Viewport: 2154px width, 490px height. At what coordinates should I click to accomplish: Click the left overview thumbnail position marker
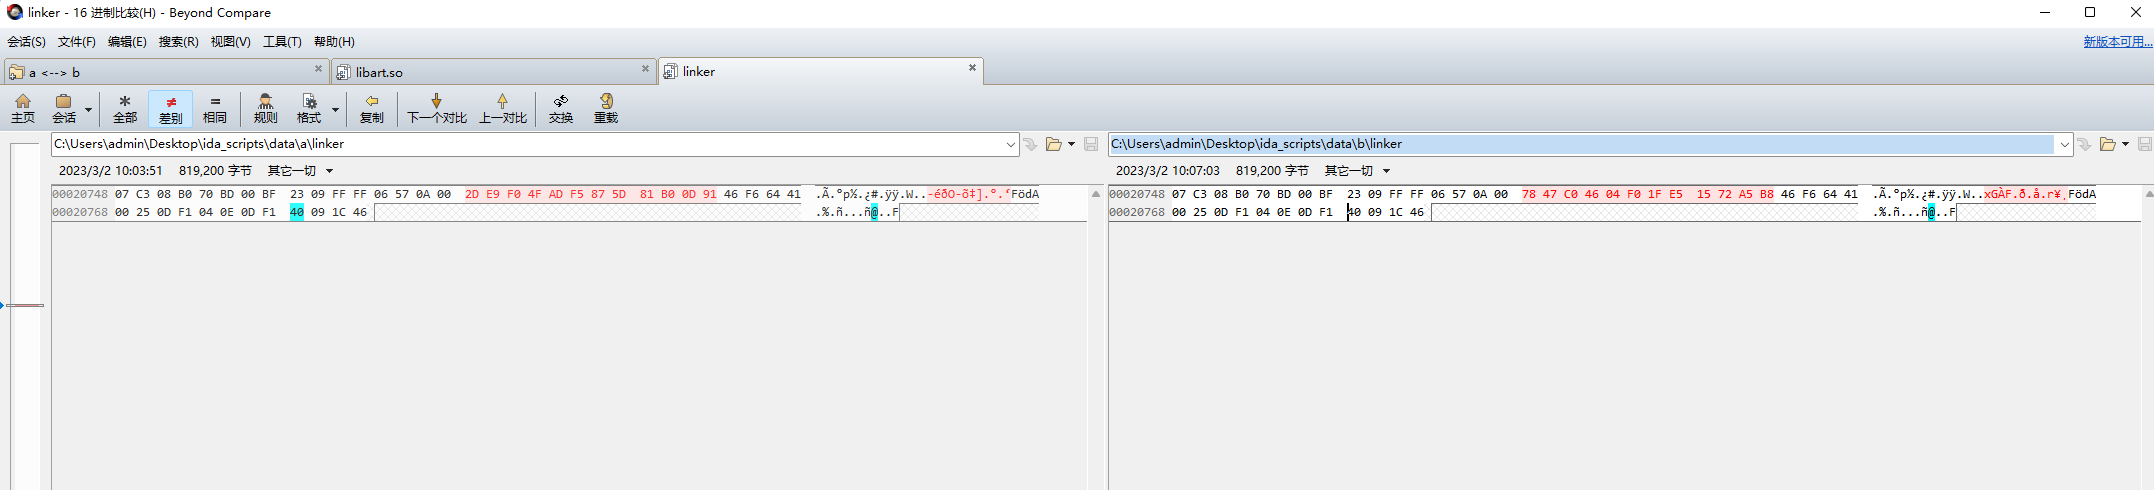click(x=25, y=305)
